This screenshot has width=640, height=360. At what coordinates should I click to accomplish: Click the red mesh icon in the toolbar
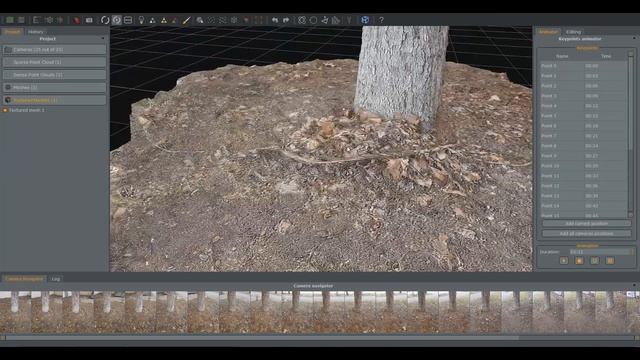tap(77, 20)
